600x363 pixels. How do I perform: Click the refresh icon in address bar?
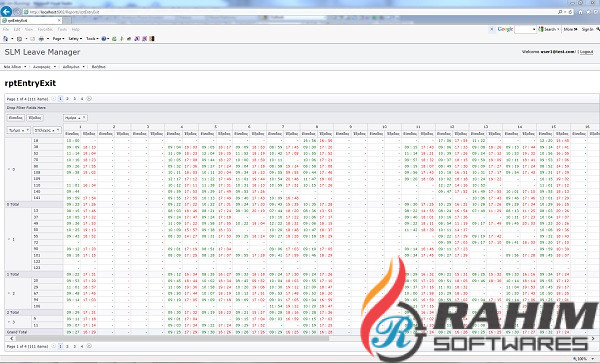click(x=571, y=12)
